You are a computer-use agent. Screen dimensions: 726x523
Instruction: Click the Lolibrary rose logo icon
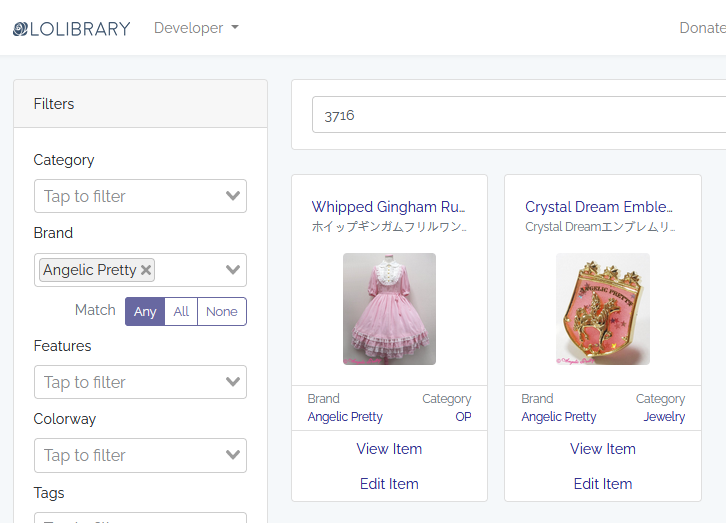point(20,29)
